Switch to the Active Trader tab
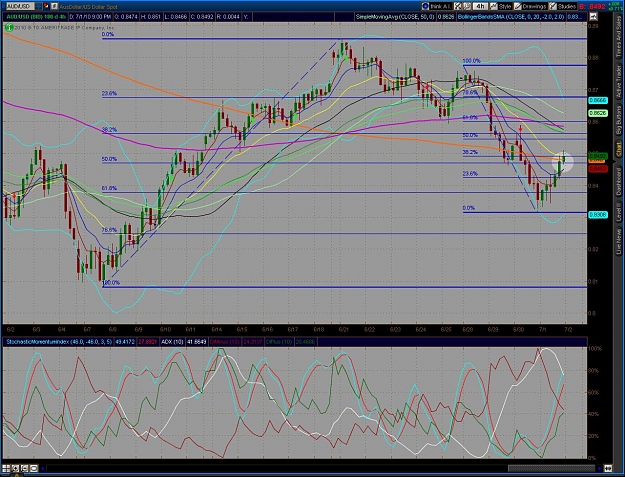The width and height of the screenshot is (625, 477). tap(619, 82)
